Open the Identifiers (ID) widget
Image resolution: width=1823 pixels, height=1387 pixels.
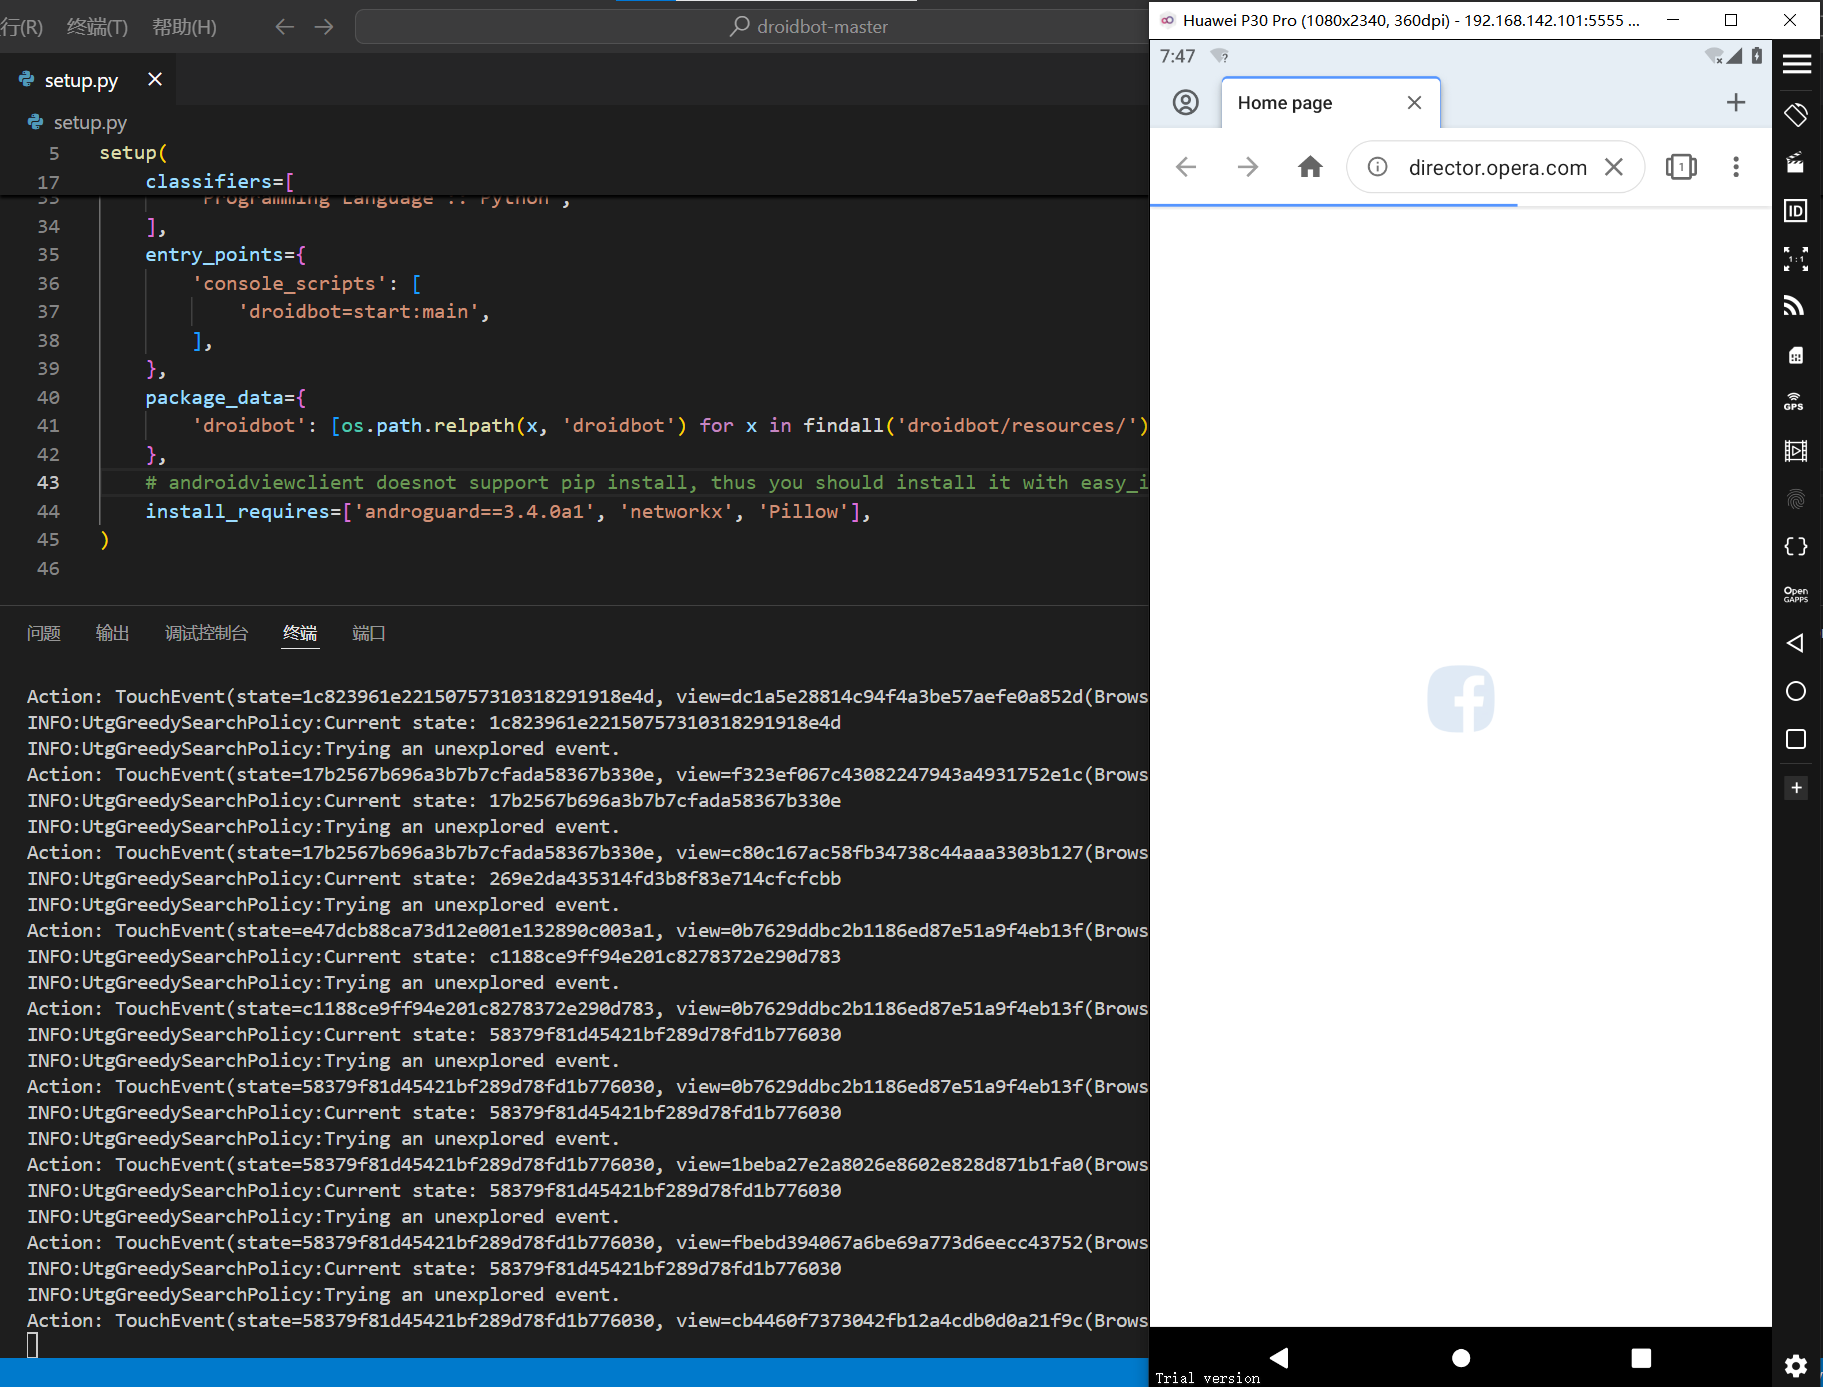(1795, 211)
